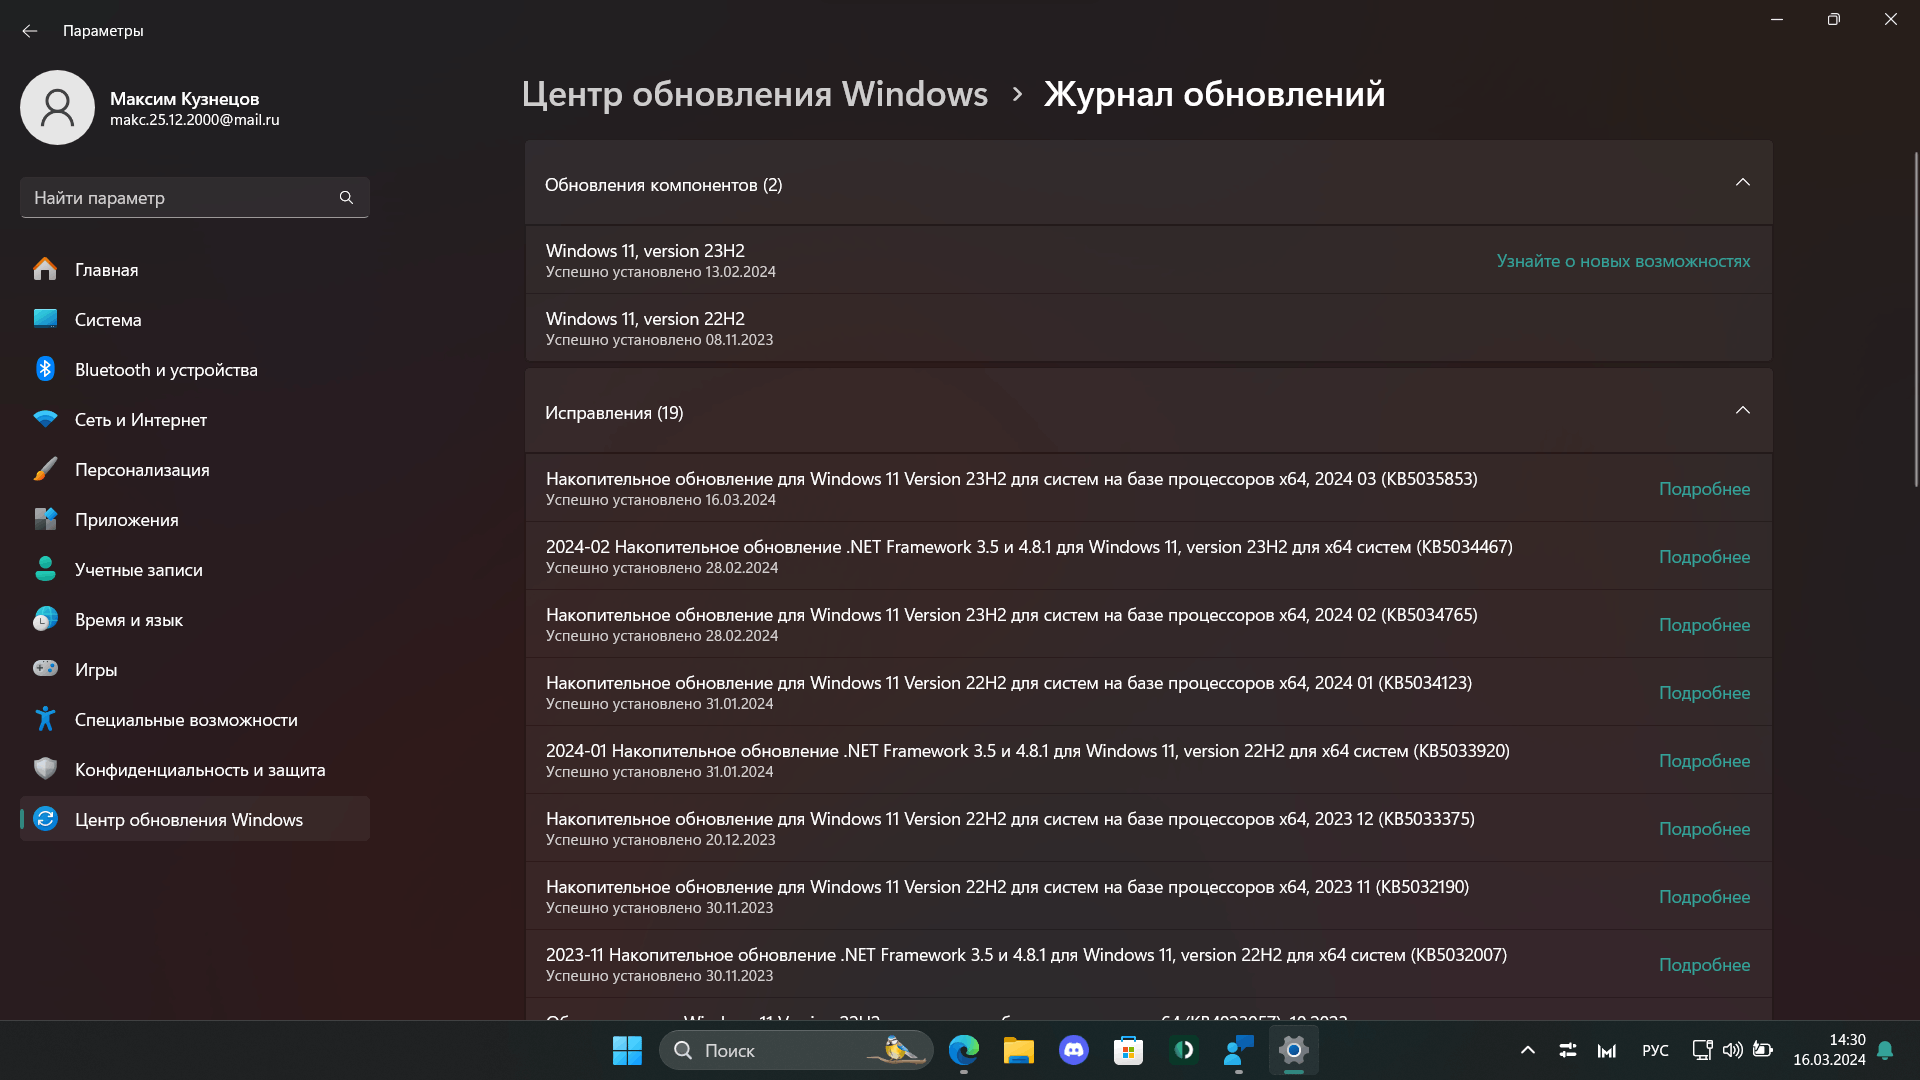Go to Сеть и Интернет
Image resolution: width=1920 pixels, height=1080 pixels.
tap(195, 420)
